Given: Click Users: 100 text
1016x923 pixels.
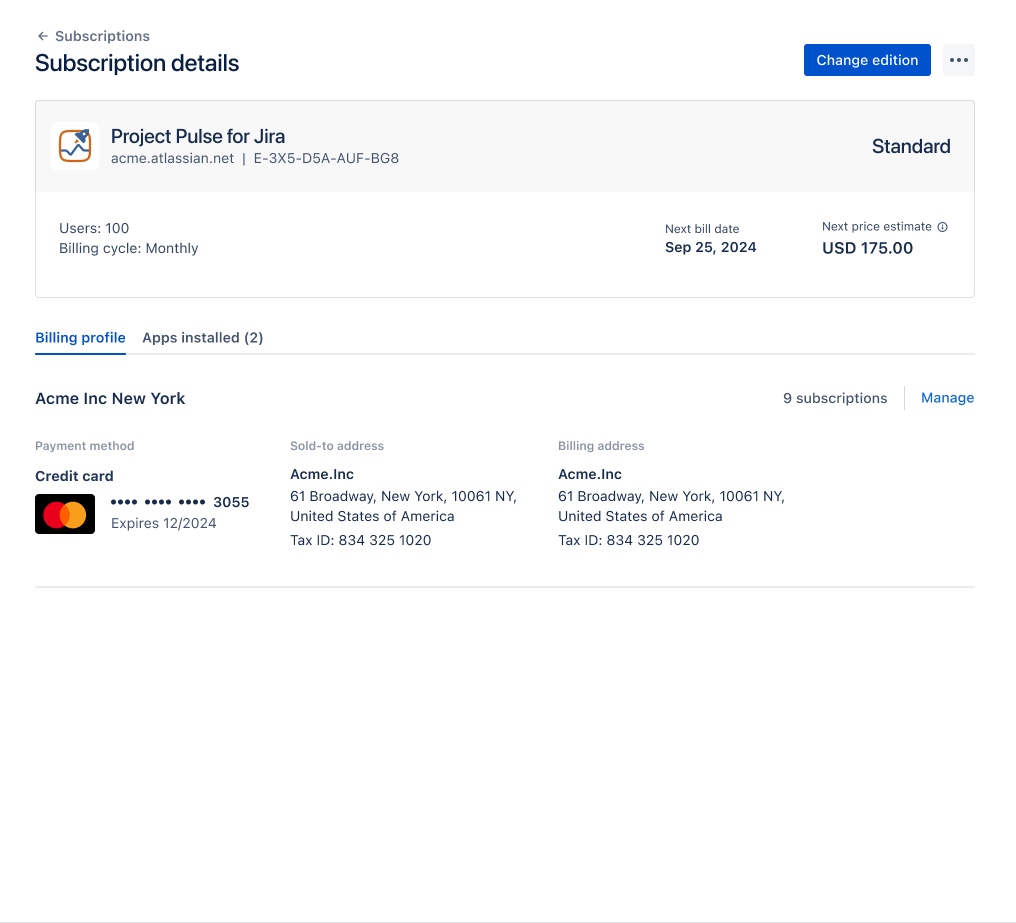Looking at the screenshot, I should pyautogui.click(x=94, y=228).
